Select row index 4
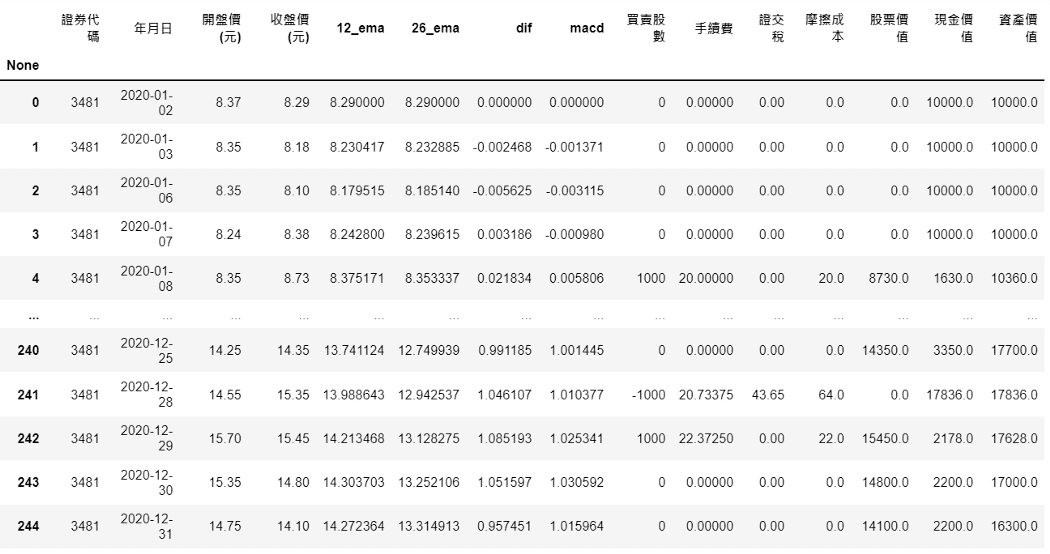This screenshot has height=554, width=1050. tap(35, 278)
